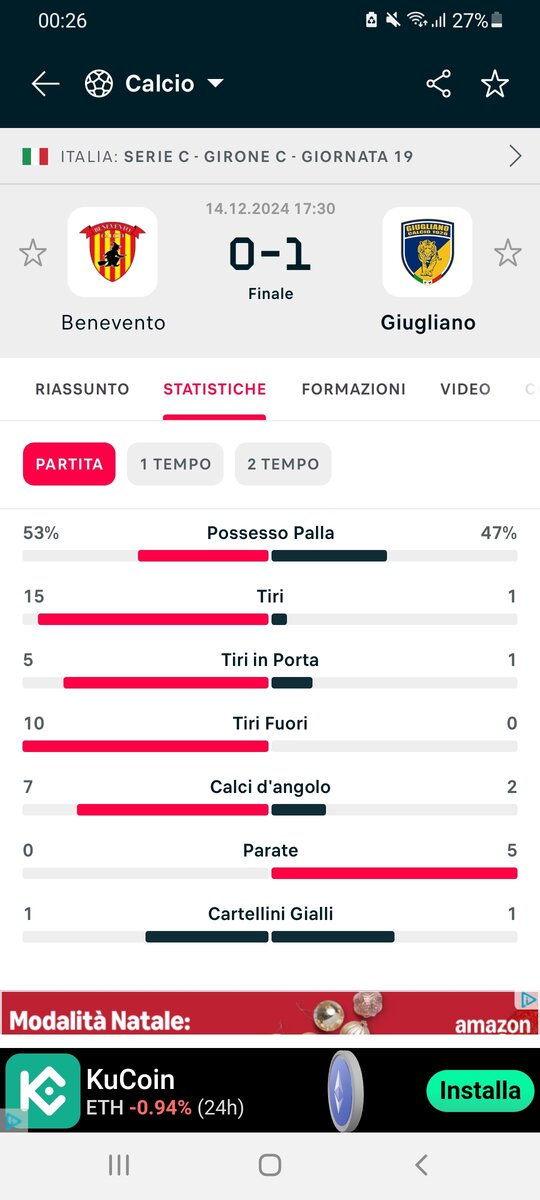Open Serie C Girone C chevron

point(516,156)
